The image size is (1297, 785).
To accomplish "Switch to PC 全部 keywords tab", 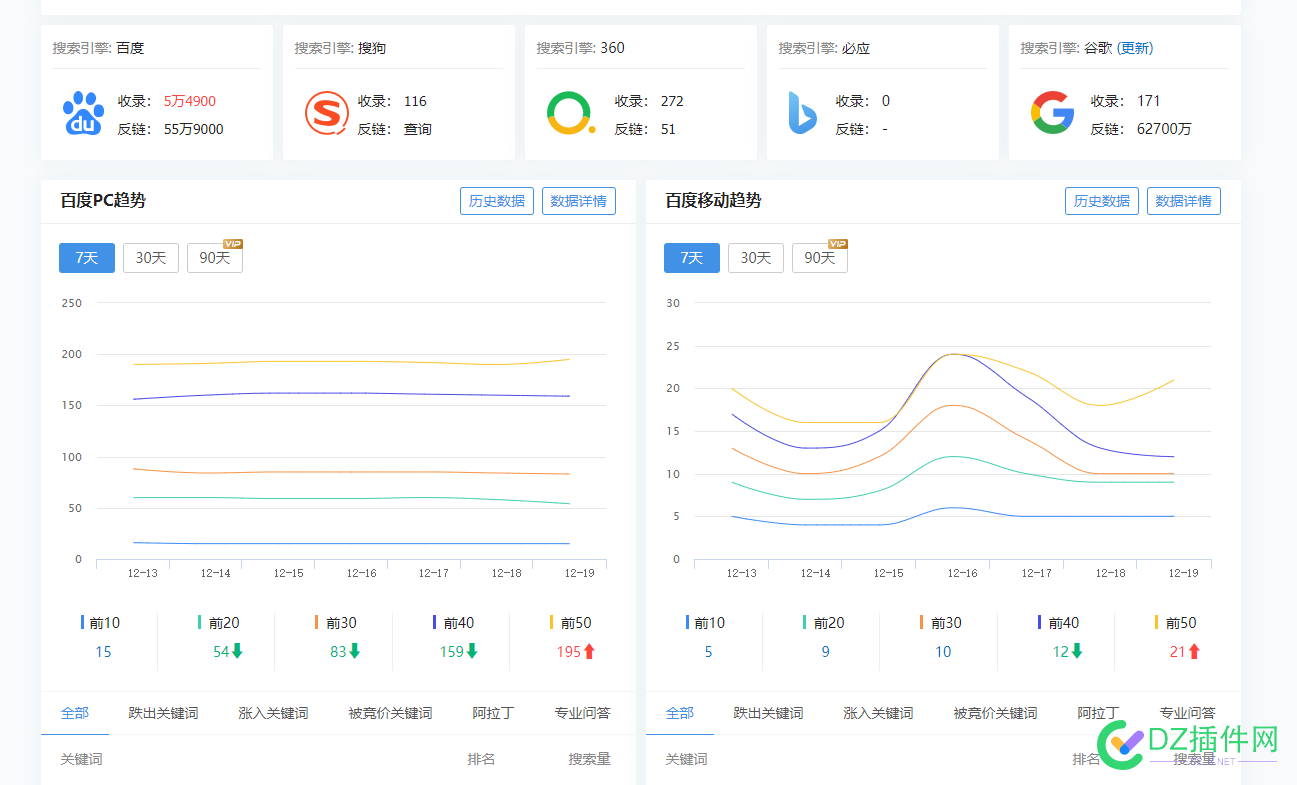I will (x=75, y=713).
